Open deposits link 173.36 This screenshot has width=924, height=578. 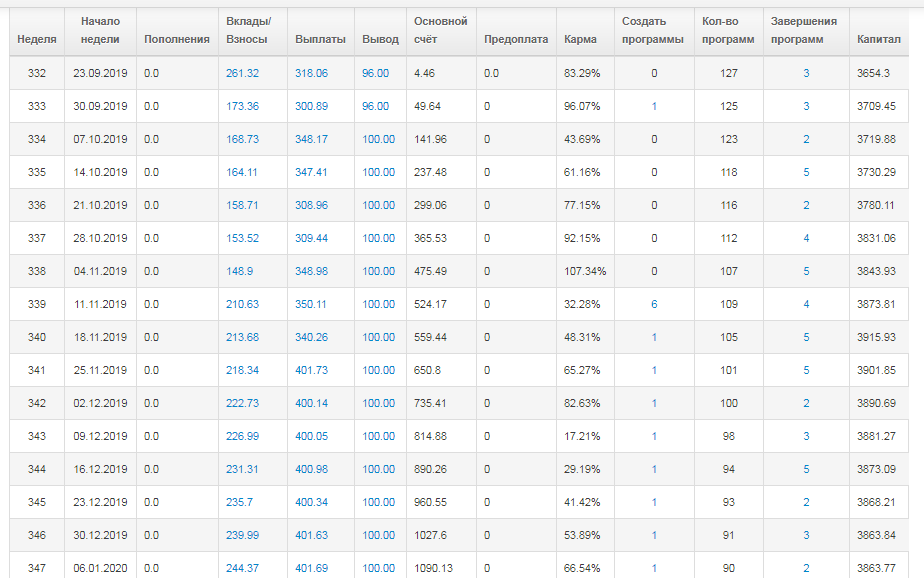click(242, 106)
